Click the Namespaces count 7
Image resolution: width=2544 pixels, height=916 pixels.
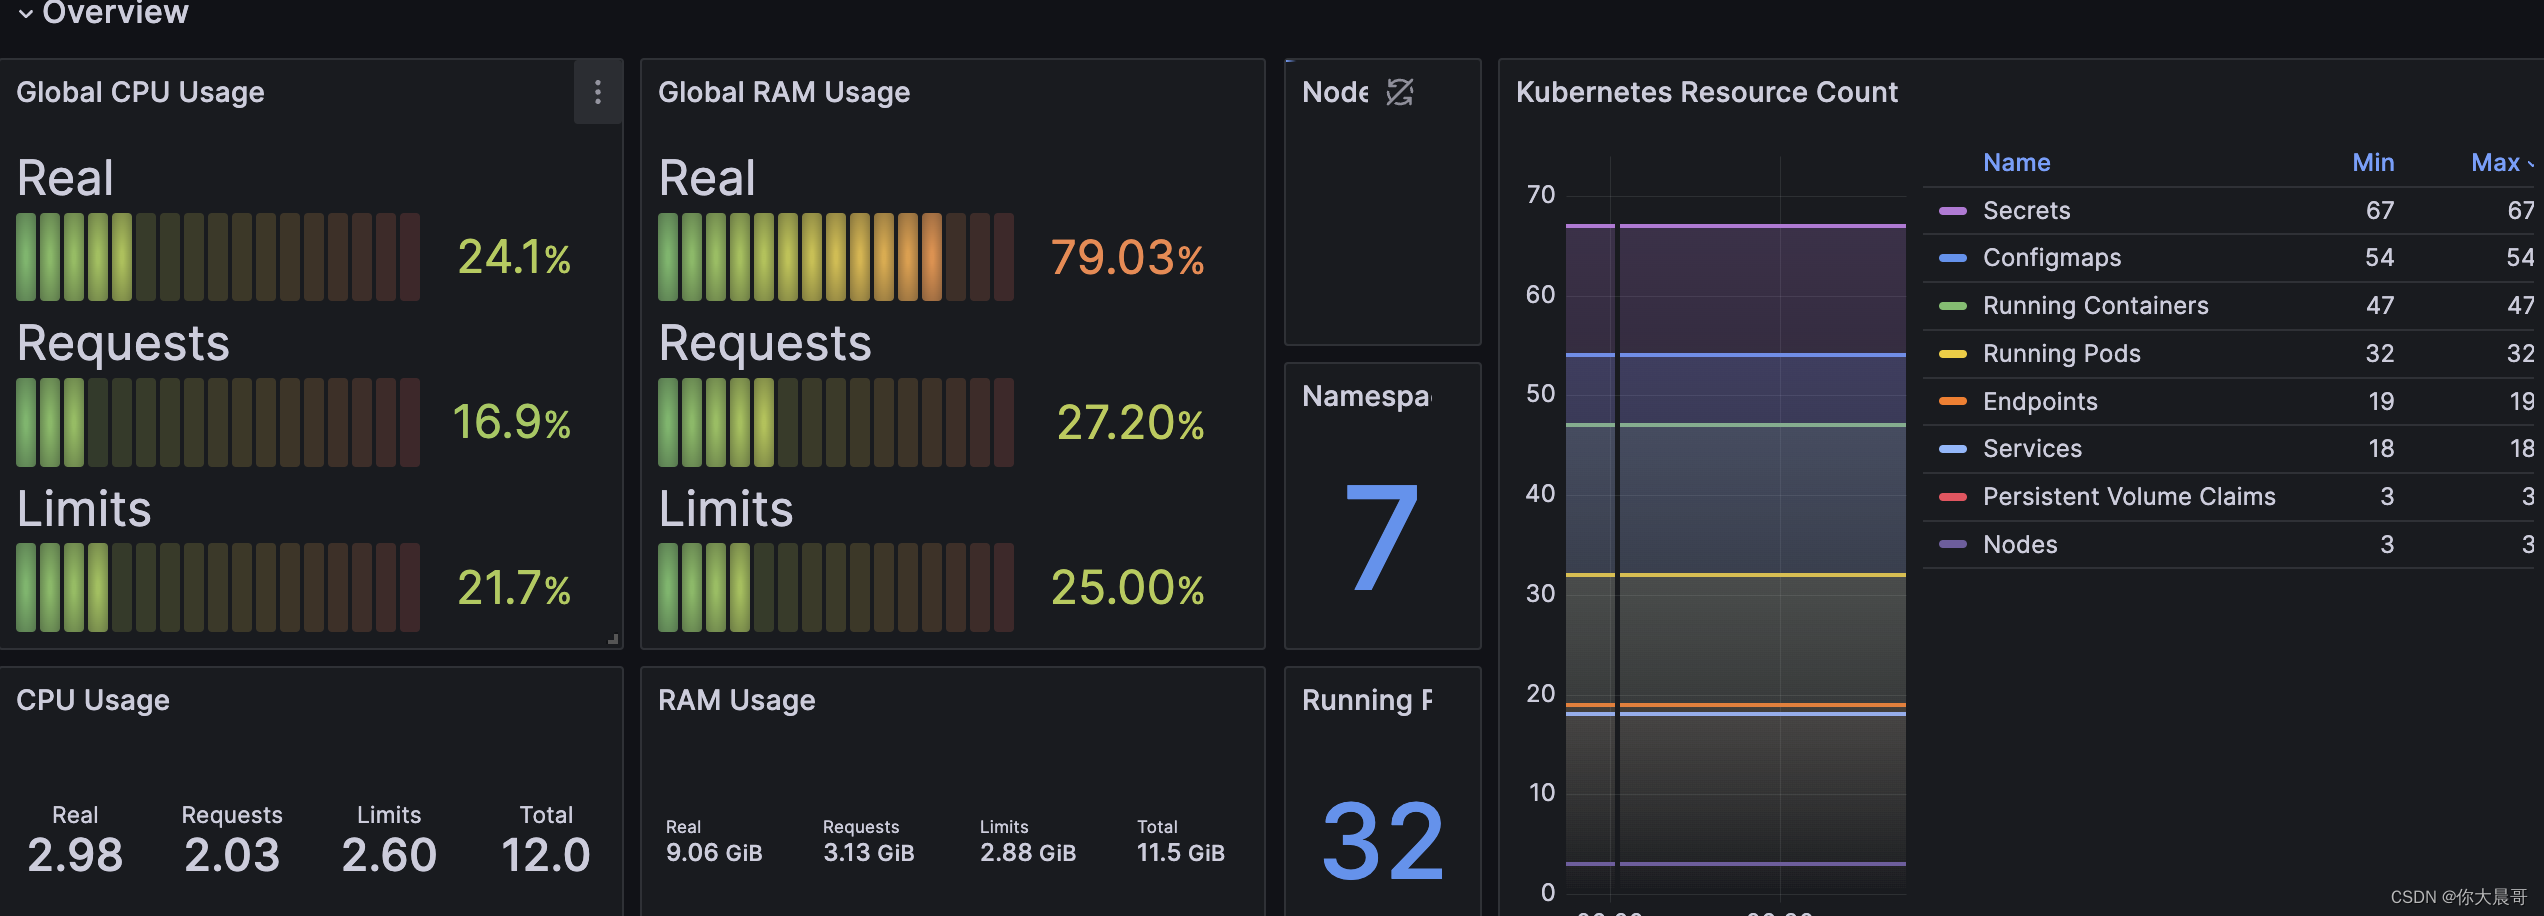(1382, 536)
